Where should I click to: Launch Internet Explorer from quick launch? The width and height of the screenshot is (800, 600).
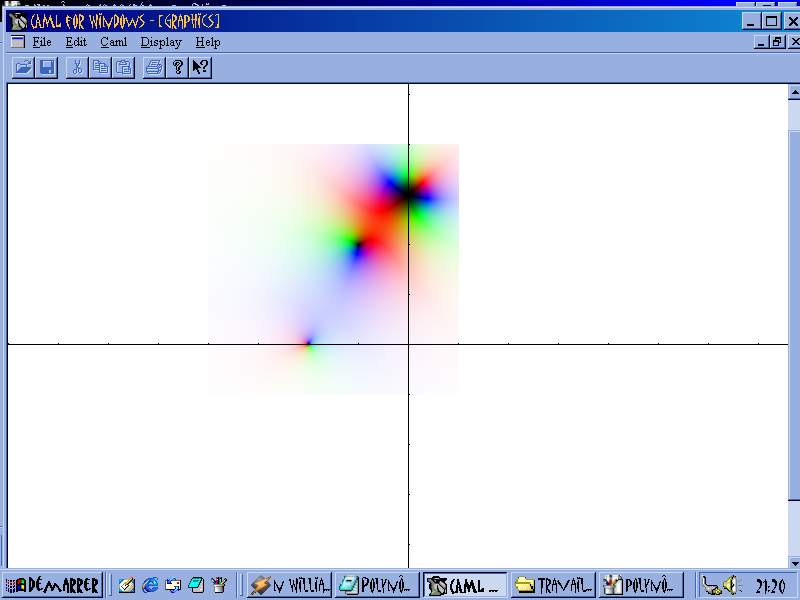coord(150,585)
